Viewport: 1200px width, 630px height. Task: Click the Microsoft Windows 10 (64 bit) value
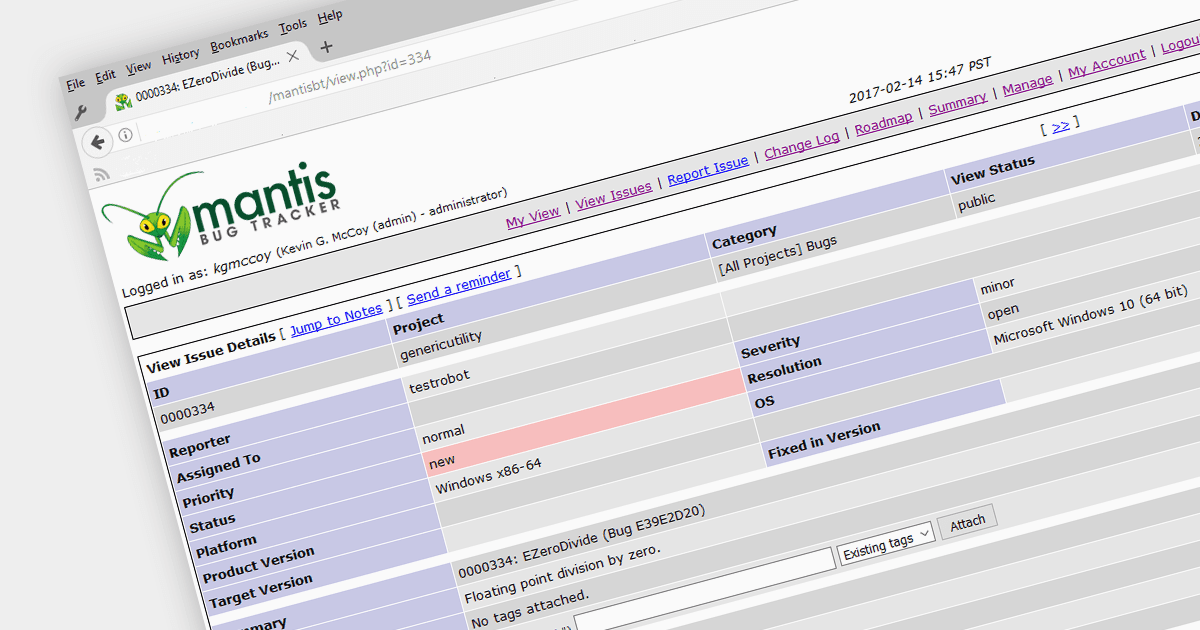(1090, 314)
